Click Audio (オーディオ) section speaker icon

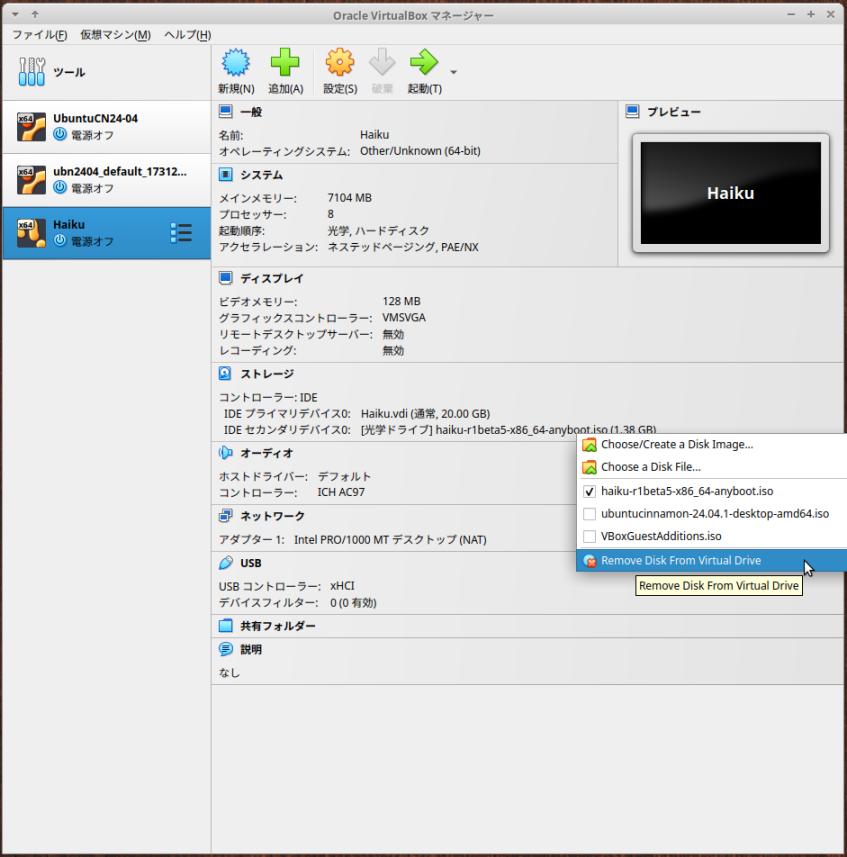tap(225, 453)
